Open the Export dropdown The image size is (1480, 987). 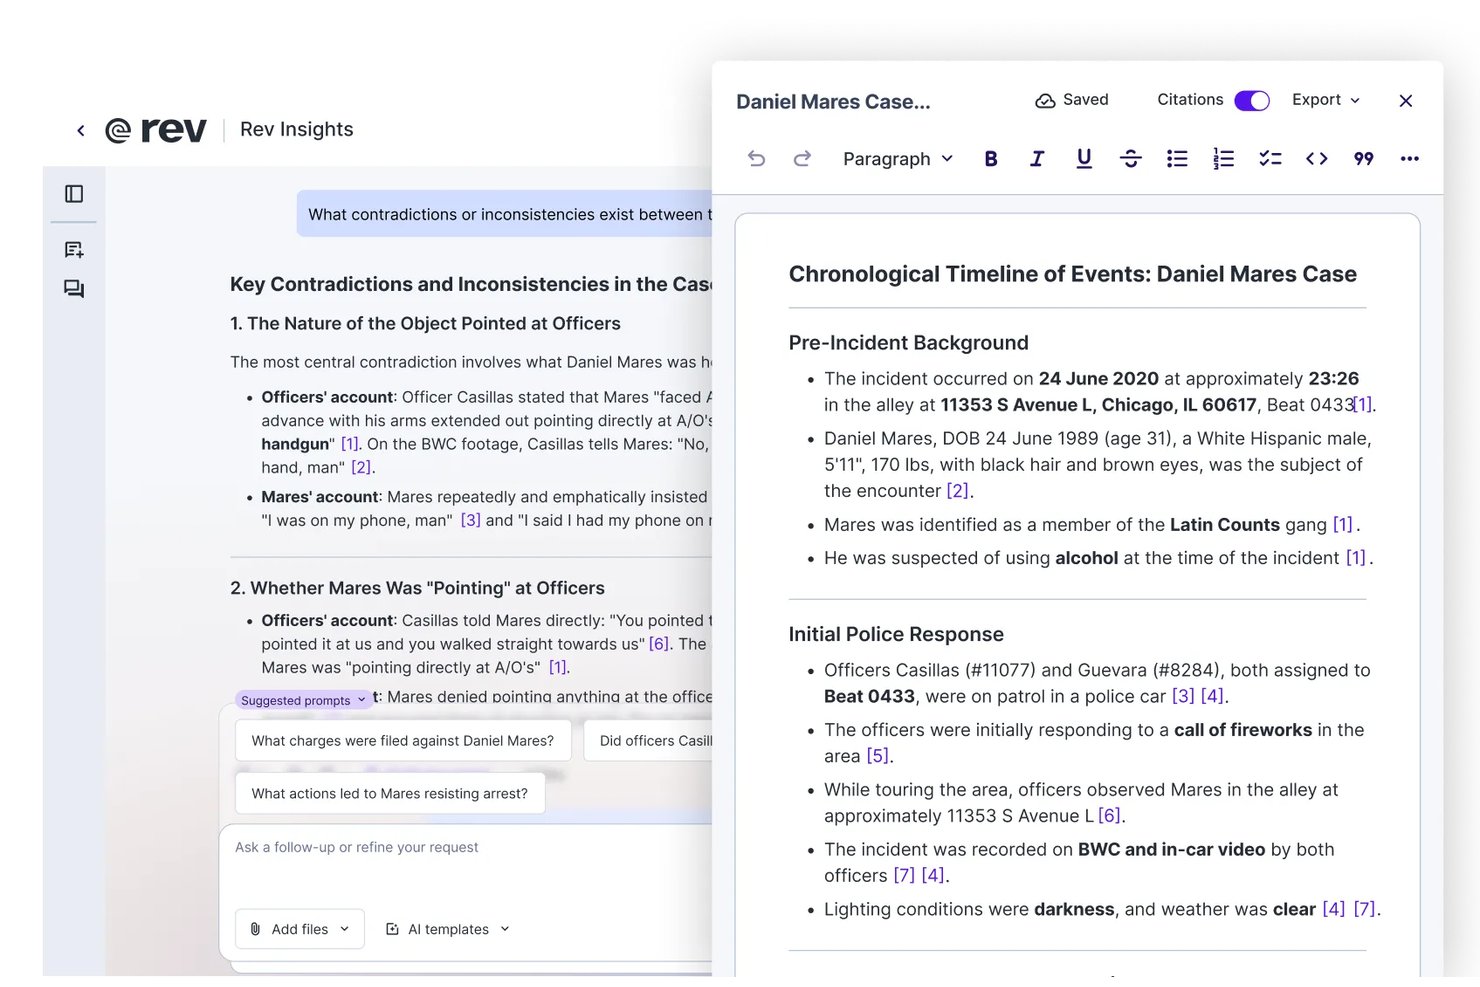coord(1326,100)
